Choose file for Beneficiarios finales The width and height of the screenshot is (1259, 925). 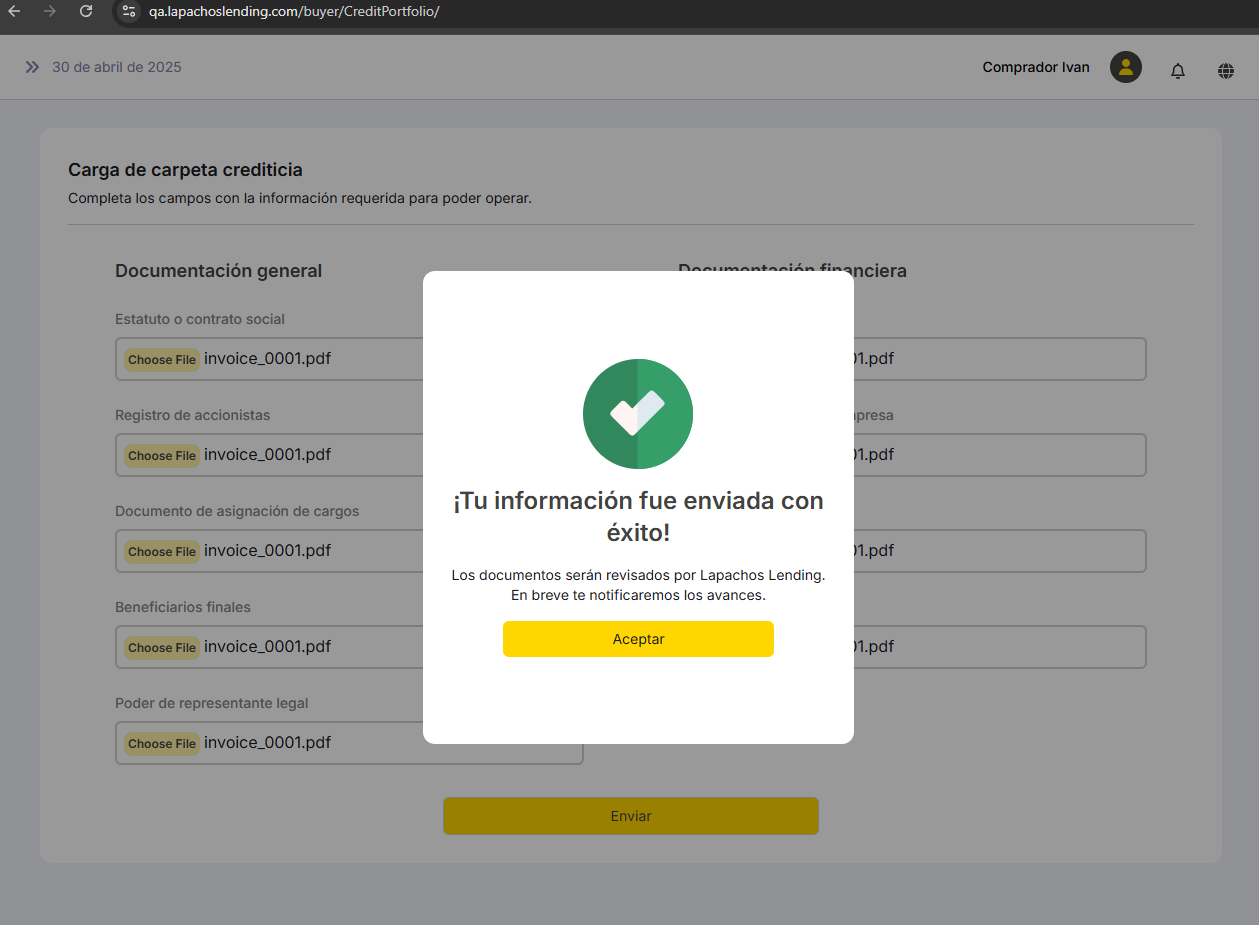pos(161,648)
